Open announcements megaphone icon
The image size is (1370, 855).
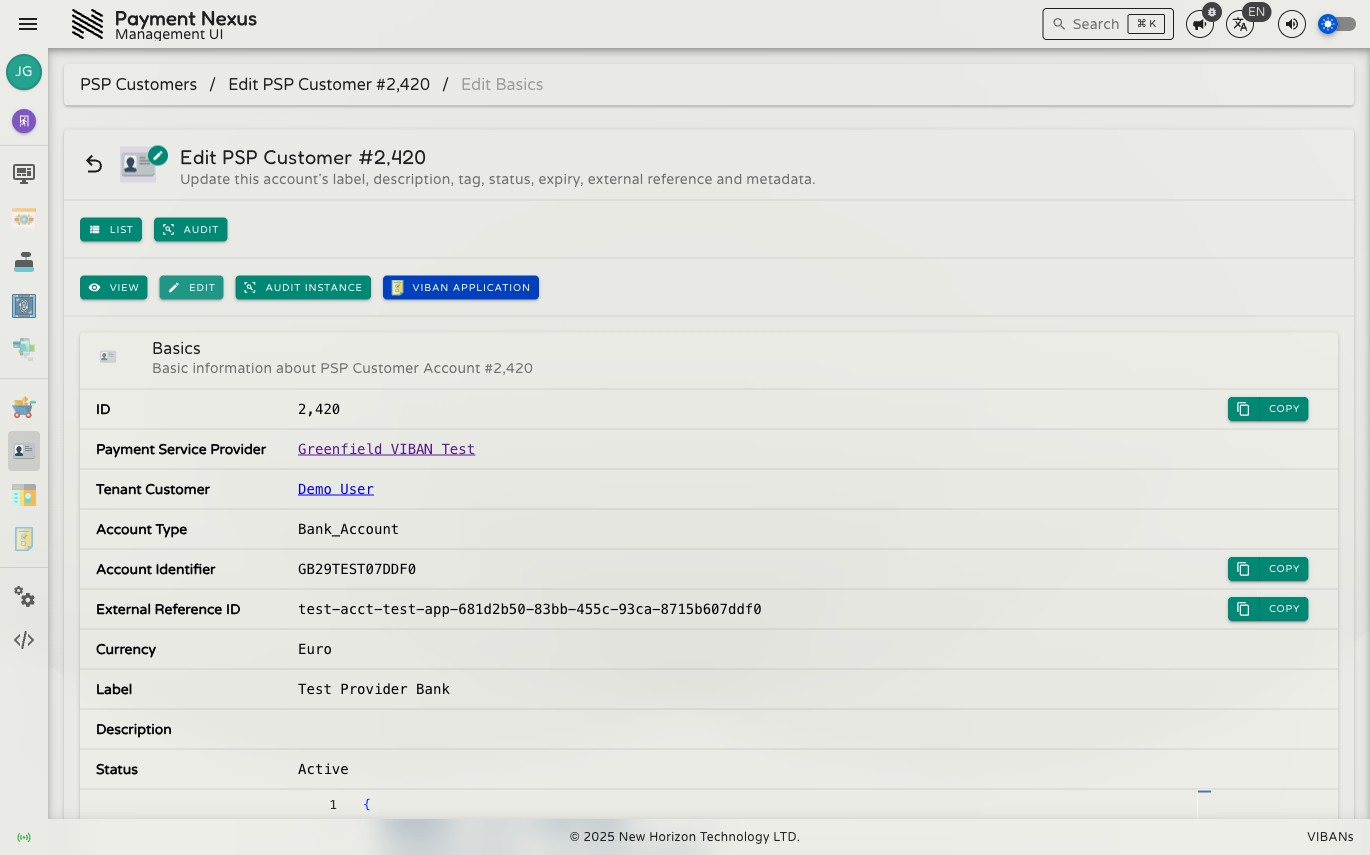click(1200, 24)
